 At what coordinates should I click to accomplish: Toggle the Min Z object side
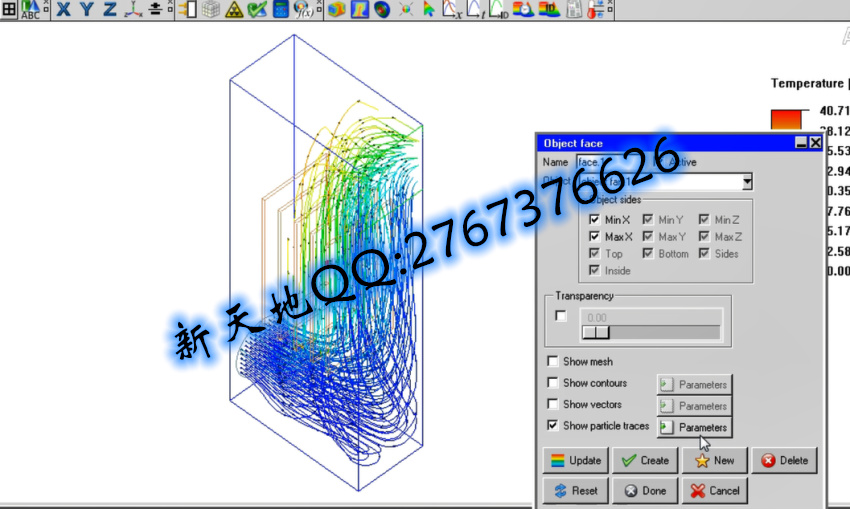704,220
